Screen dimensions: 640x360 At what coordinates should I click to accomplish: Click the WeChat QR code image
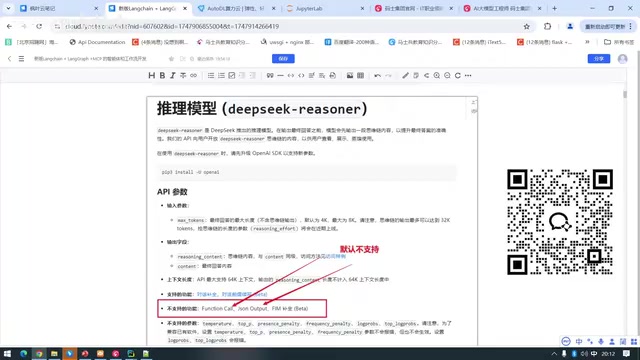tap(560, 222)
